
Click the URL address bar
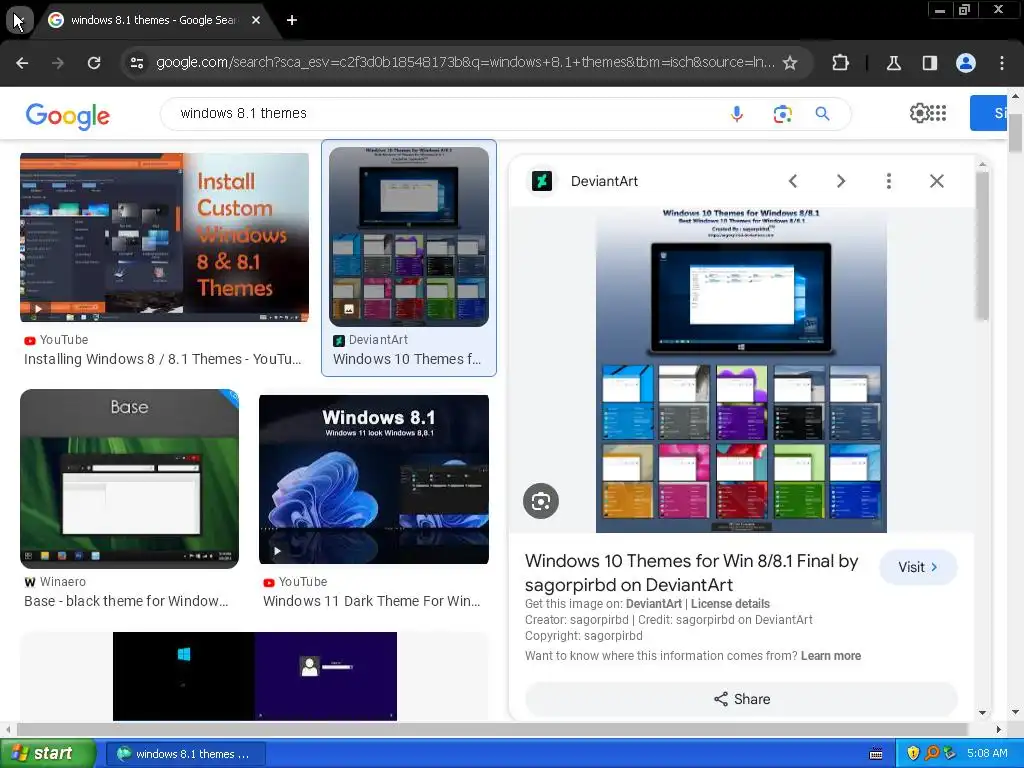tap(465, 63)
